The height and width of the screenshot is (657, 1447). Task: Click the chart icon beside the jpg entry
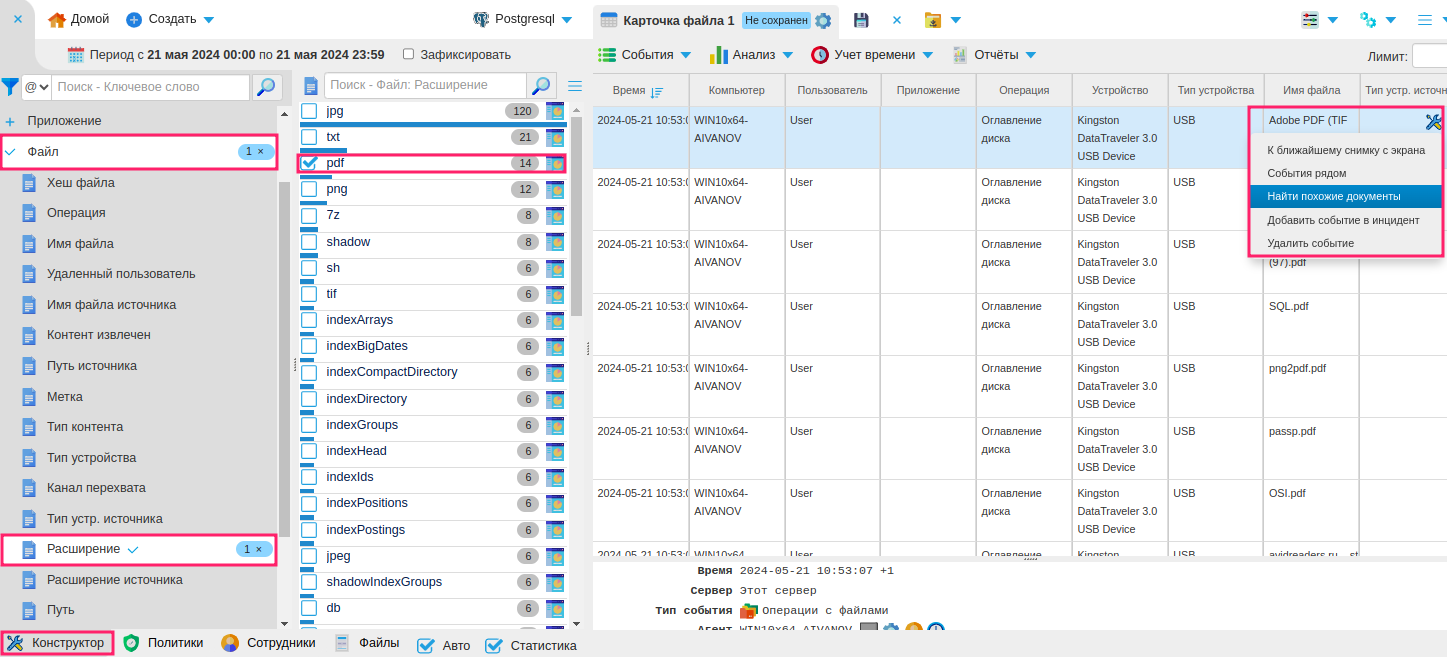[555, 111]
